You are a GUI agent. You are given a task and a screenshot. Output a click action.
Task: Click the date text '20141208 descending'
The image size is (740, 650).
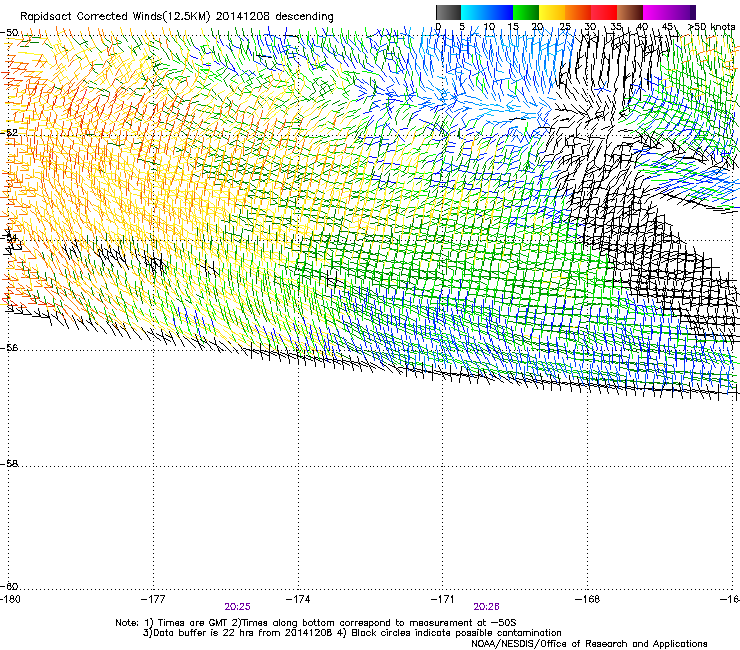tap(274, 17)
